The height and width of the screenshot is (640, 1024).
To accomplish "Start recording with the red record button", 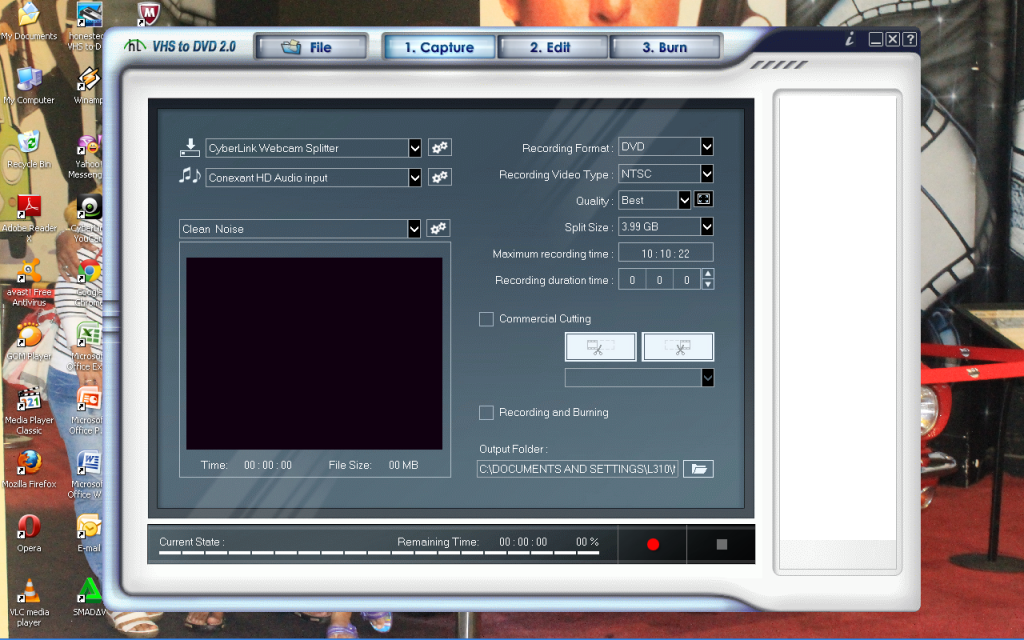I will tap(652, 544).
